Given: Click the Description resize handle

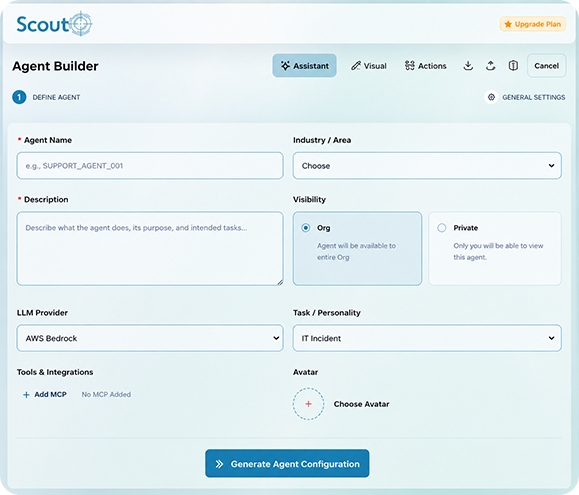Looking at the screenshot, I should tap(280, 282).
